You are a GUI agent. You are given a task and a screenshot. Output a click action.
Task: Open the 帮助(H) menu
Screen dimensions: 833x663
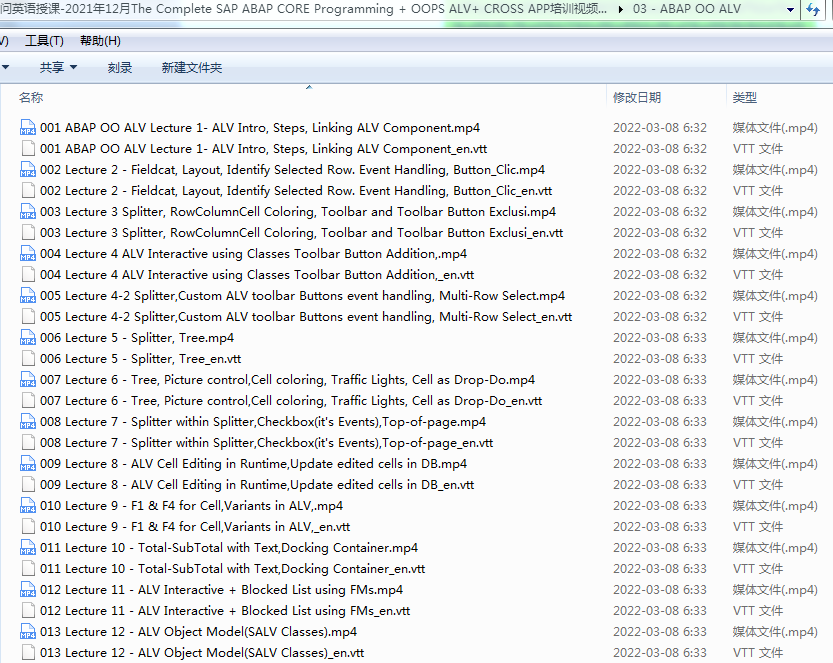click(100, 41)
